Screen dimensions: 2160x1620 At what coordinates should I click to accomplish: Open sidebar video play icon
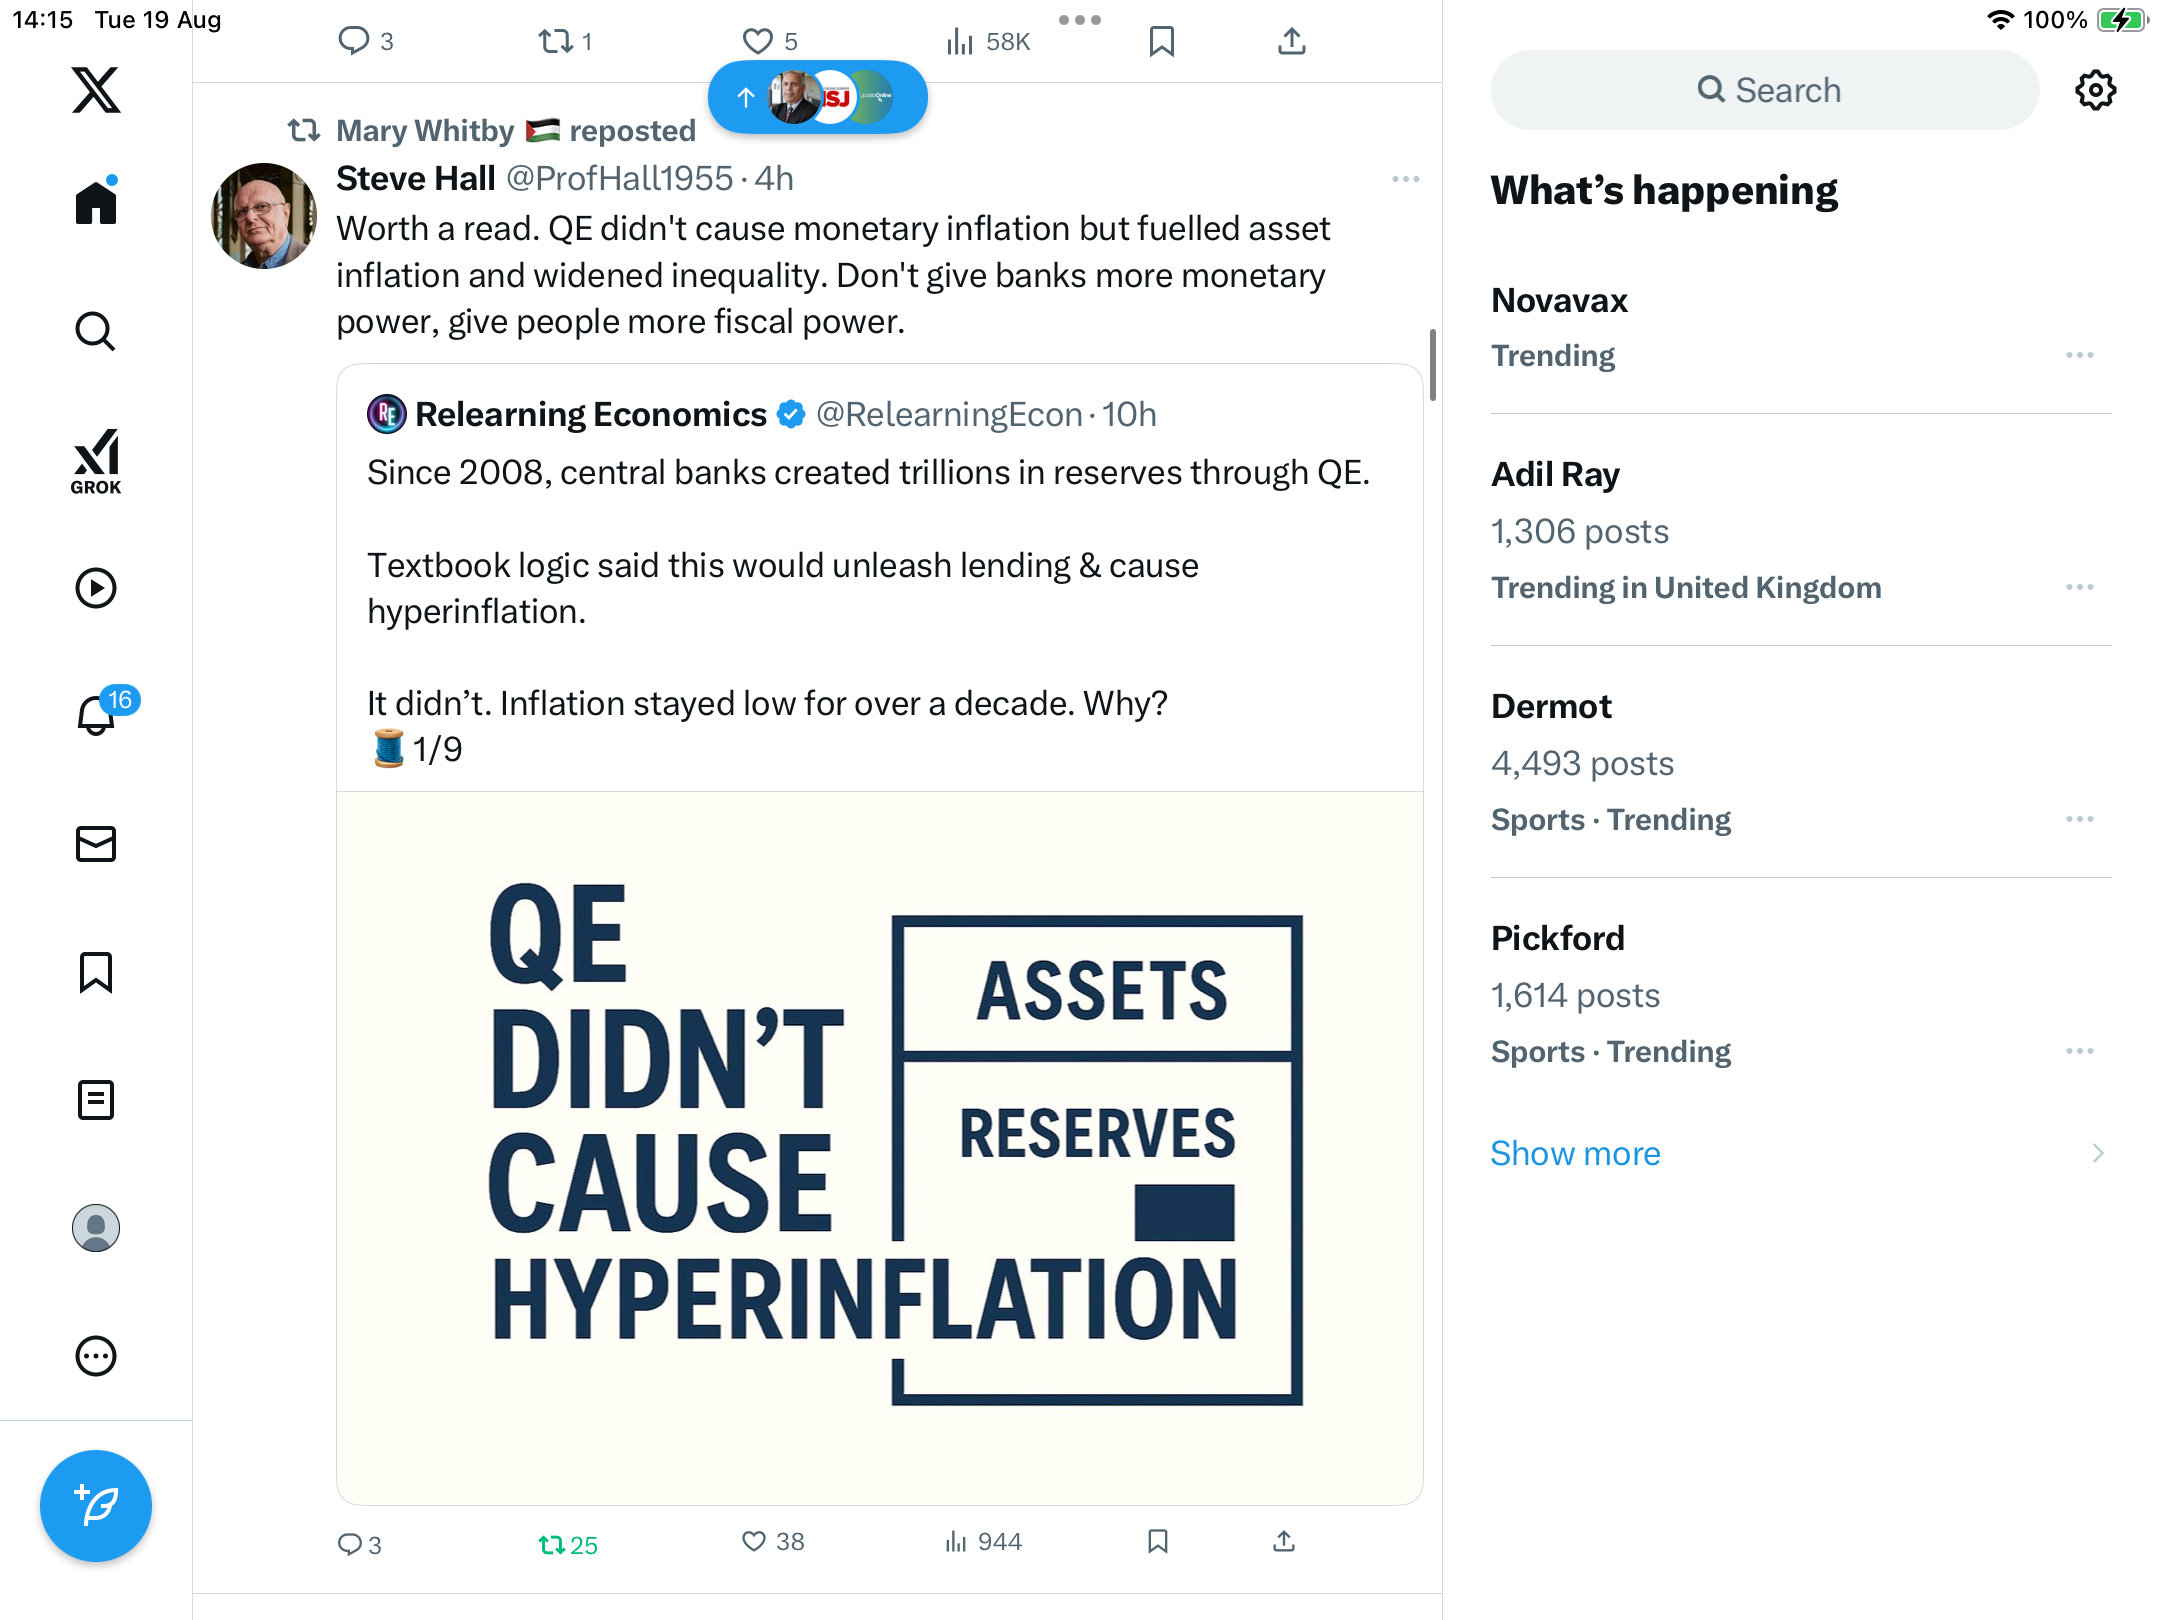tap(96, 588)
